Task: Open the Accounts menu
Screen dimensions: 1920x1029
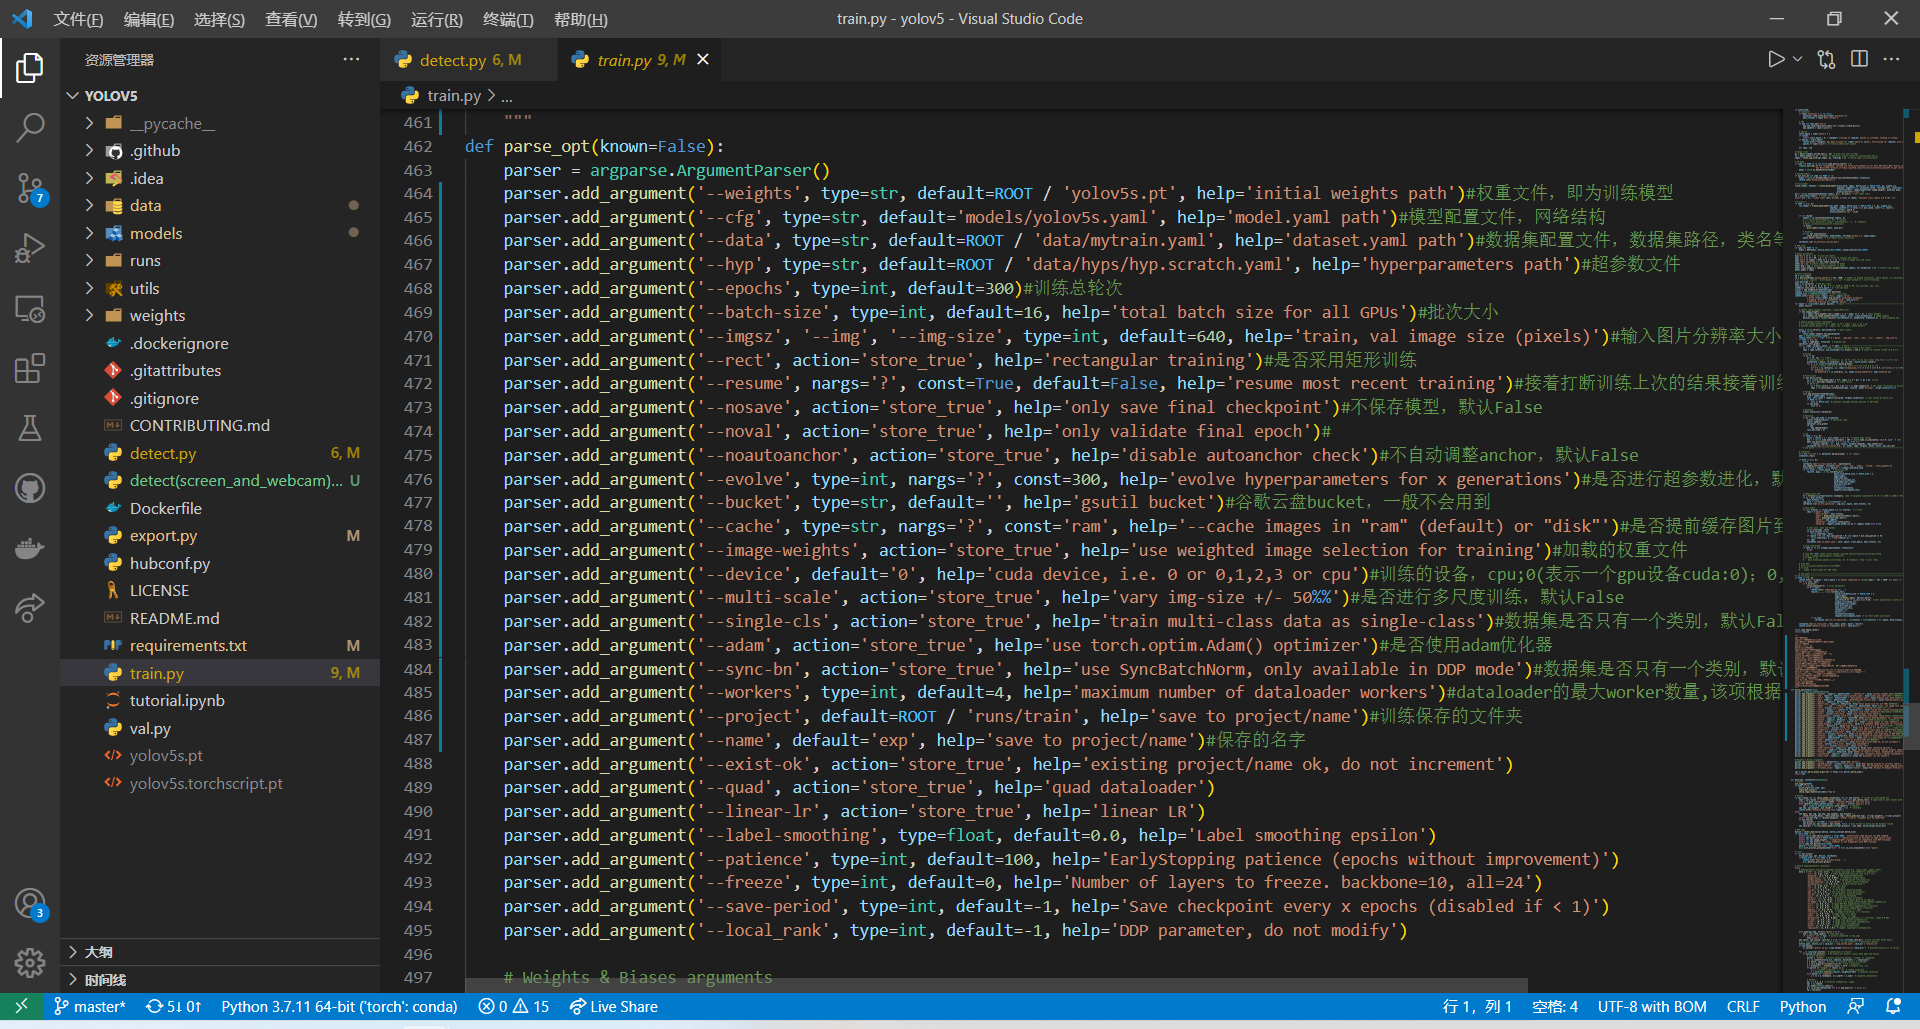Action: pyautogui.click(x=30, y=904)
